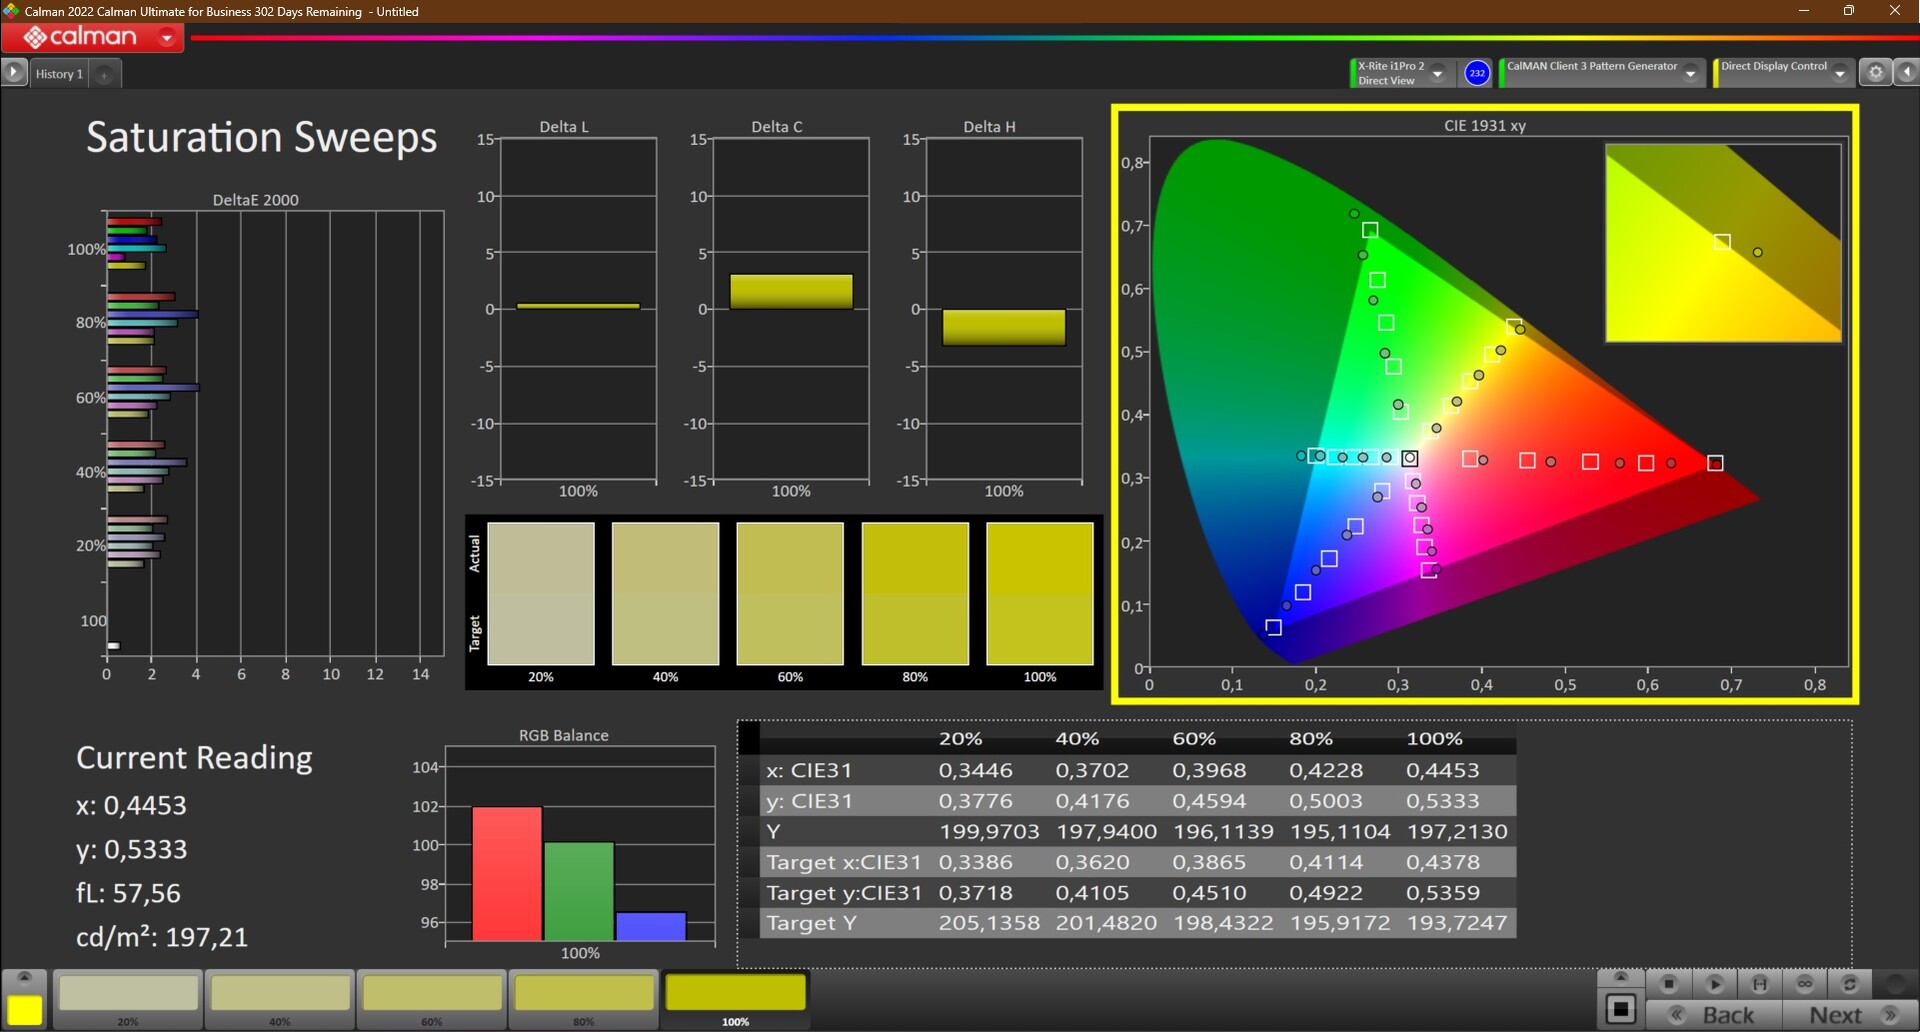Open the CalMAN Client 3 Pattern Generator dropdown

pyautogui.click(x=1691, y=73)
